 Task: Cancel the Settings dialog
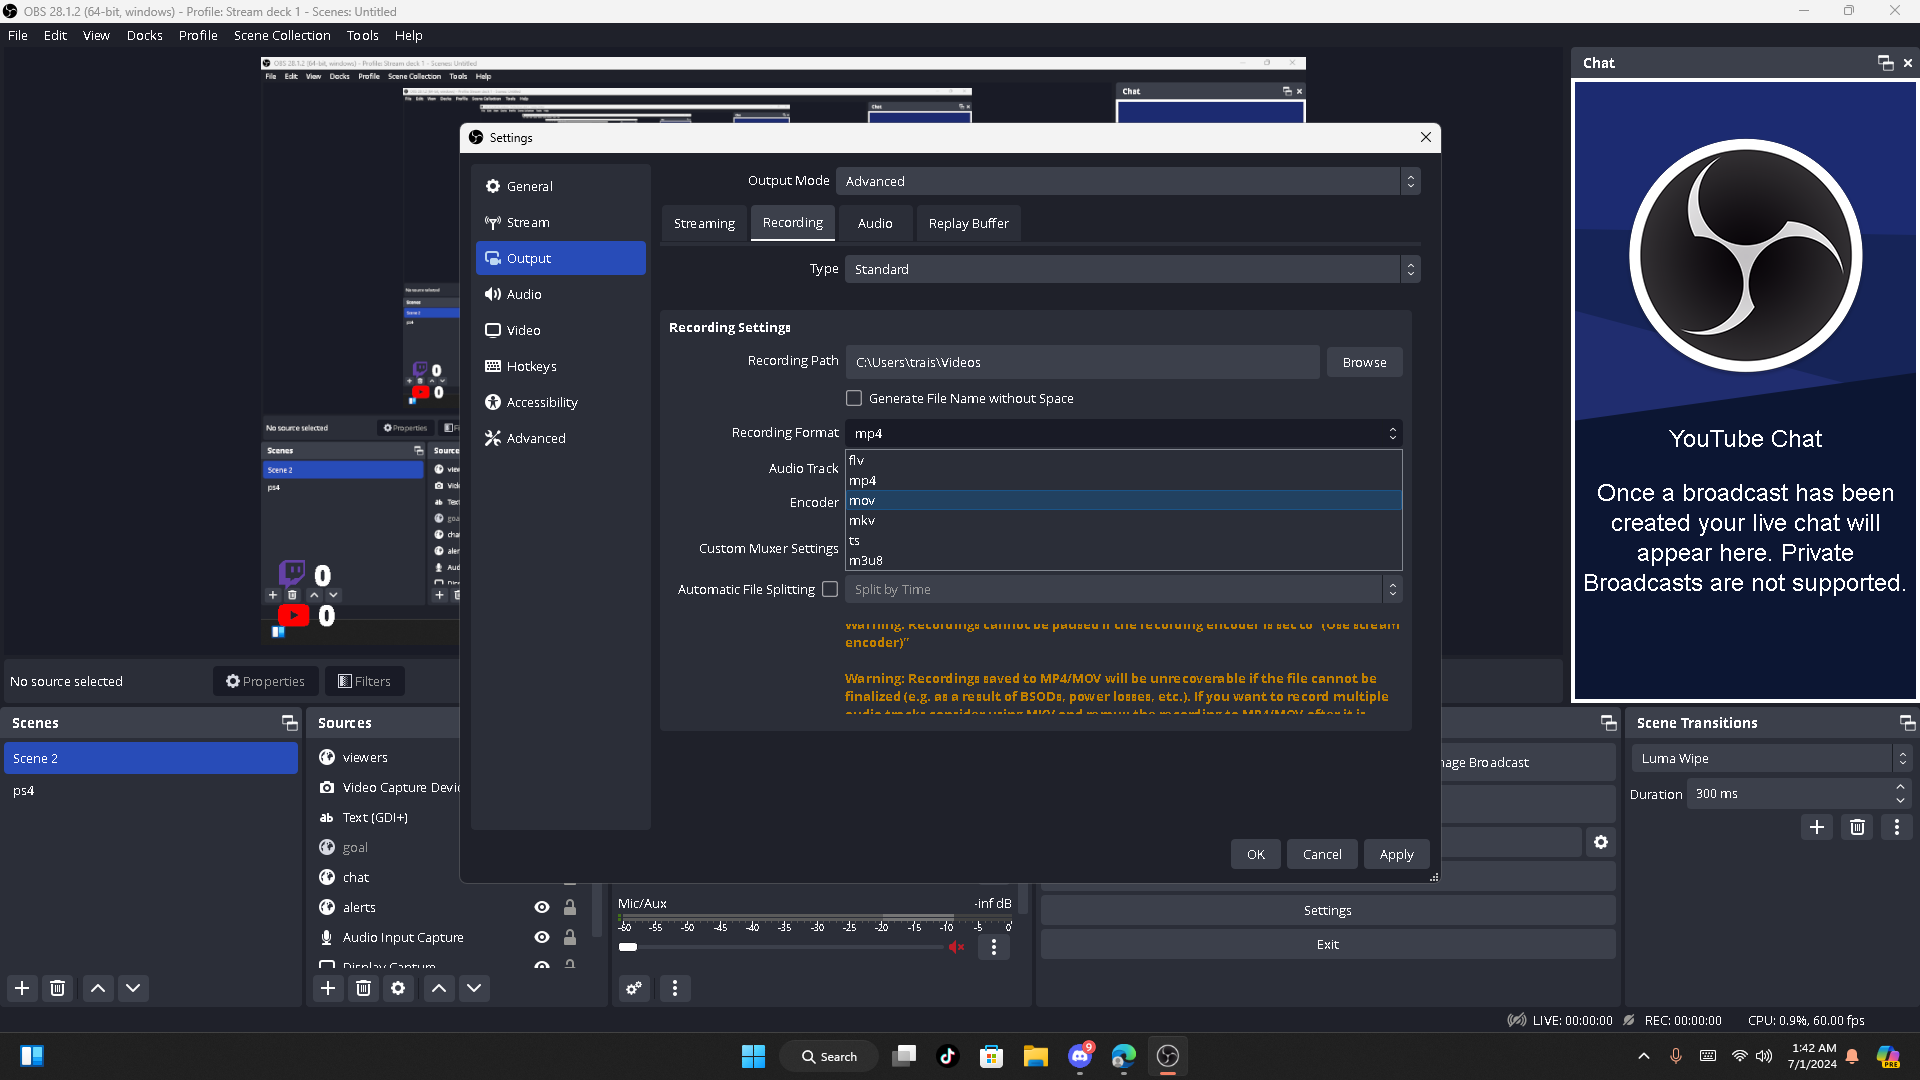1322,854
